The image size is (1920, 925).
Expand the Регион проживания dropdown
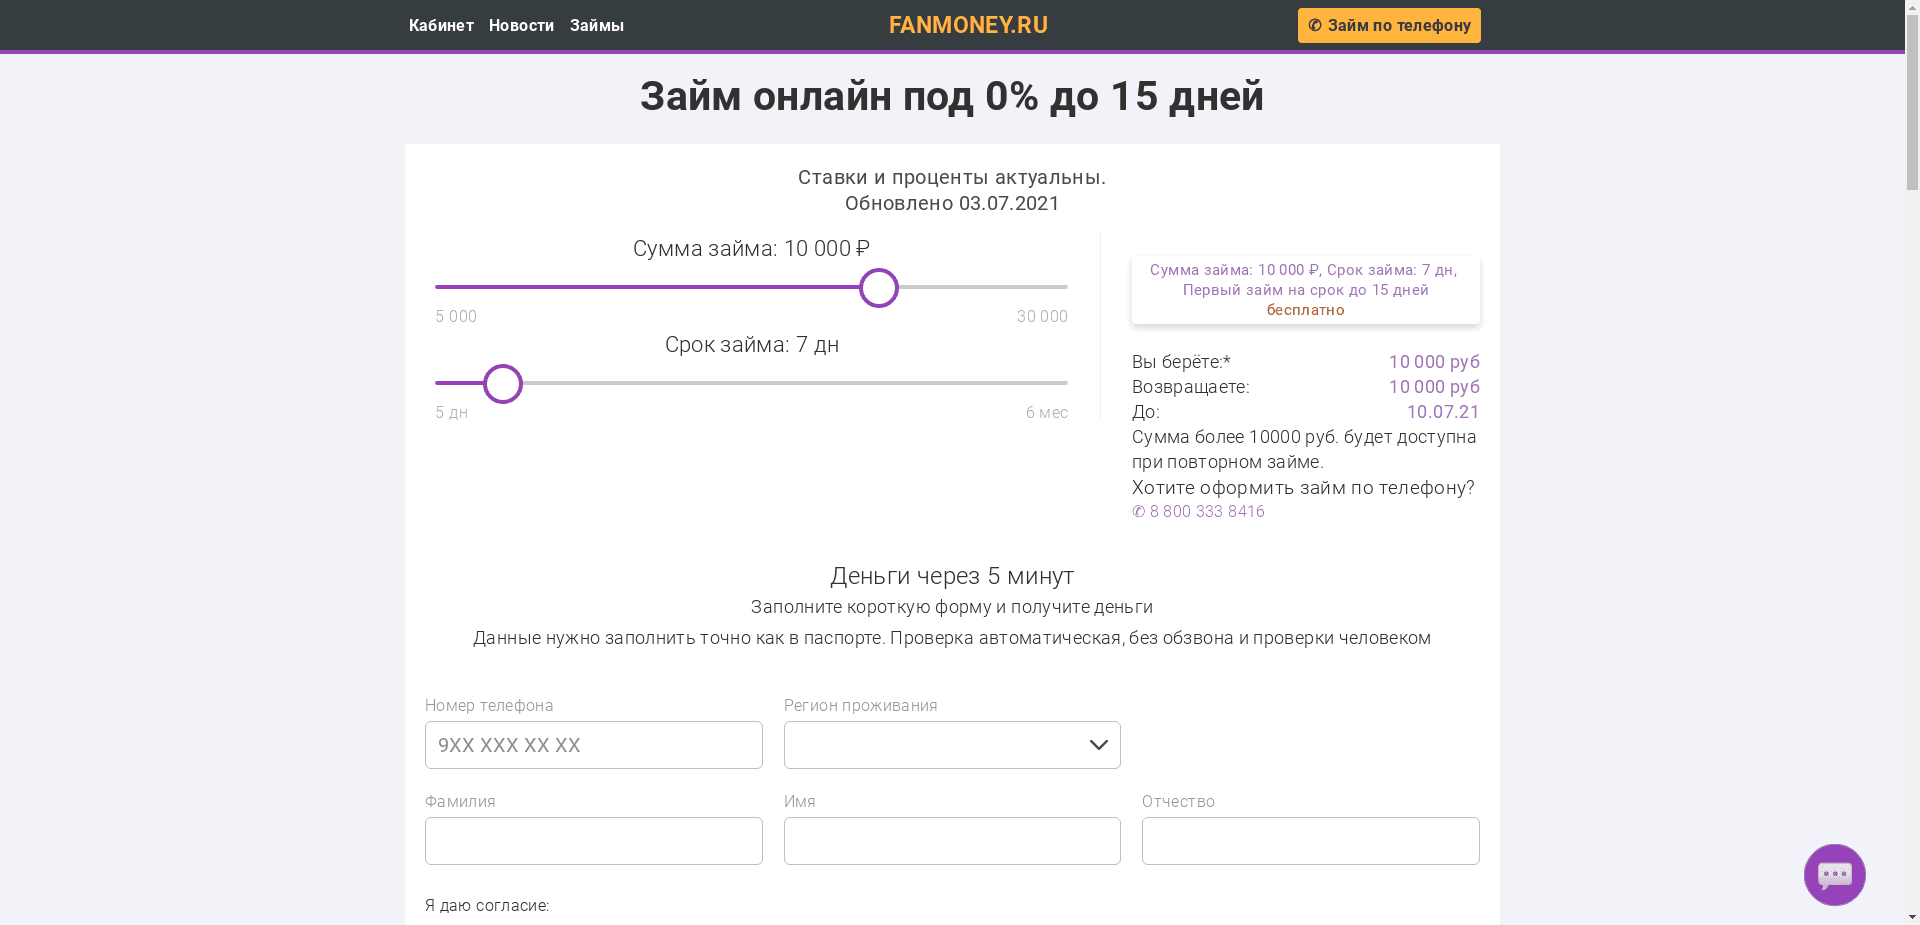tap(951, 745)
